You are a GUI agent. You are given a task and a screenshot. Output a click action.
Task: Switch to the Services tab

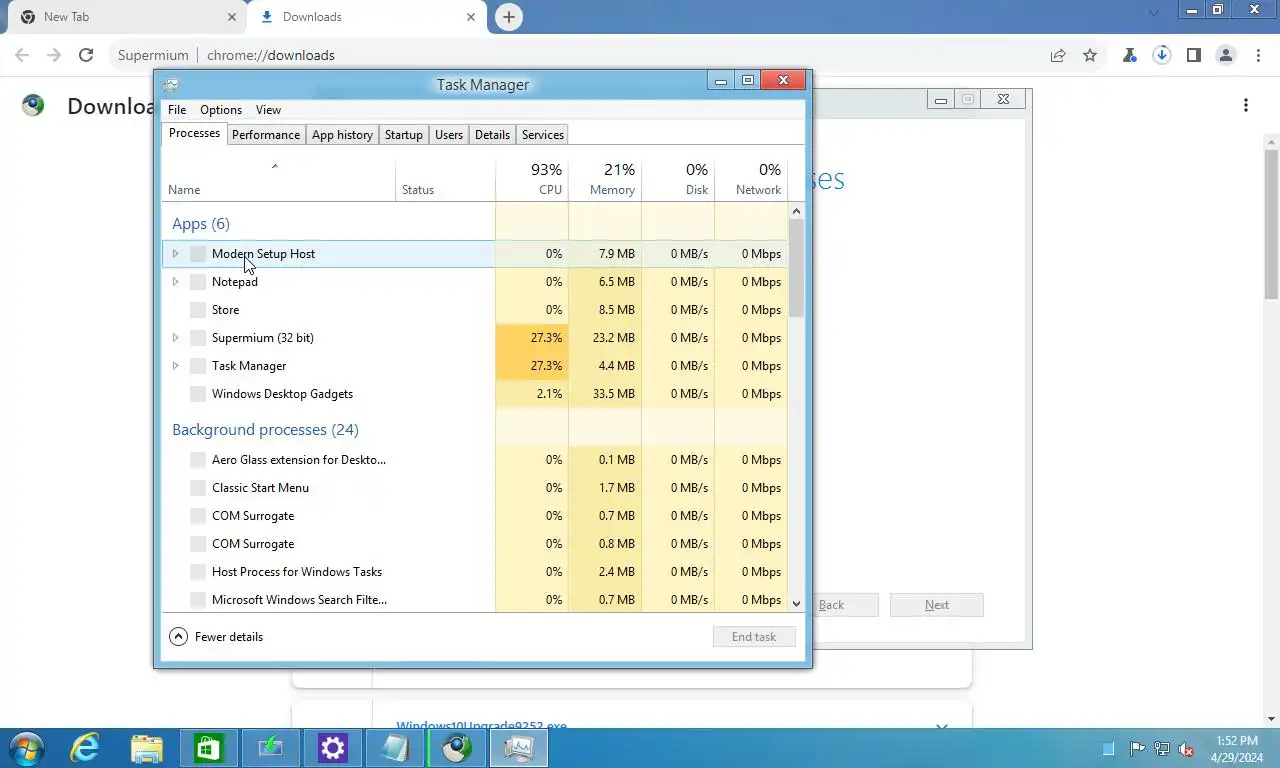pyautogui.click(x=543, y=135)
